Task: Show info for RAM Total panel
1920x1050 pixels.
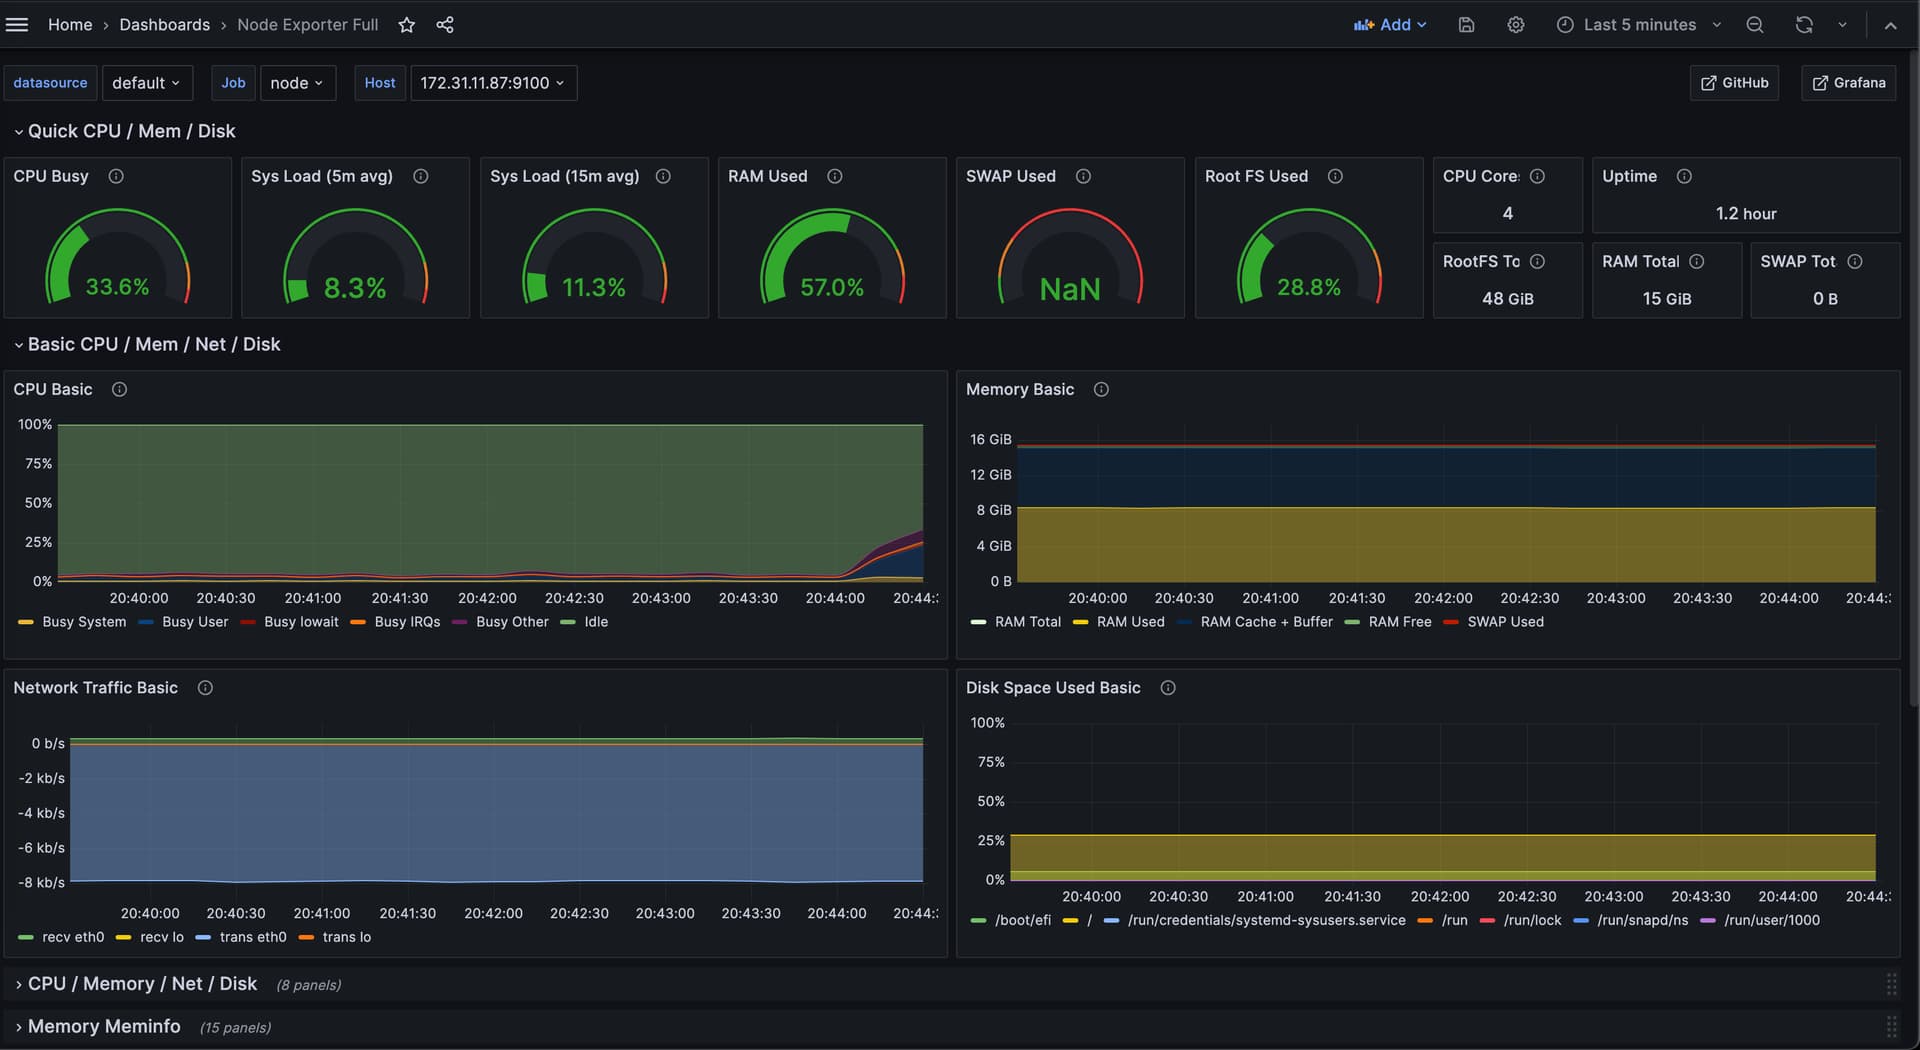Action: coord(1697,261)
